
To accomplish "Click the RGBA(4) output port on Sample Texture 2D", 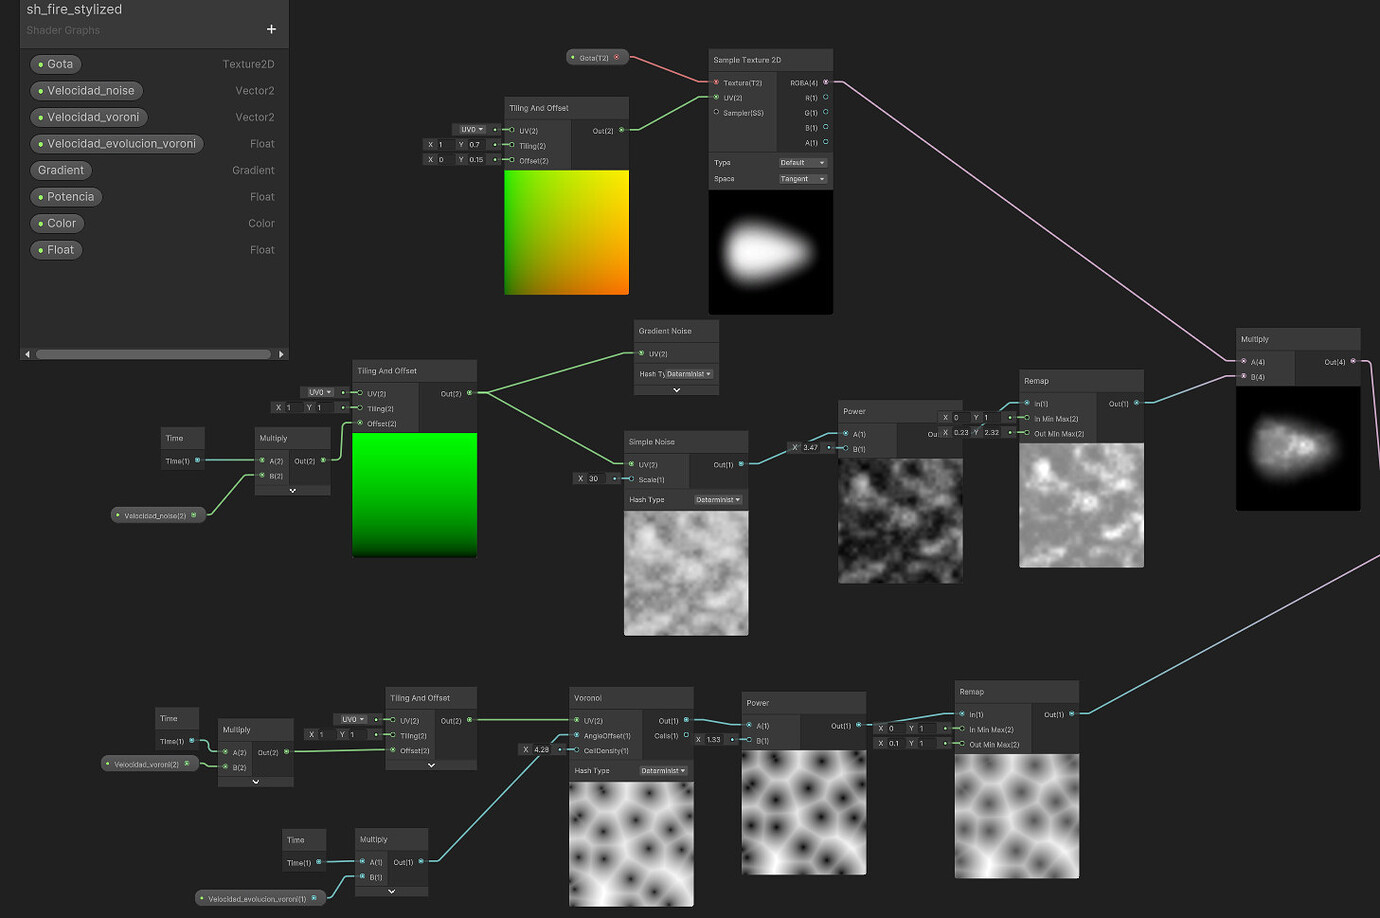I will pos(825,83).
